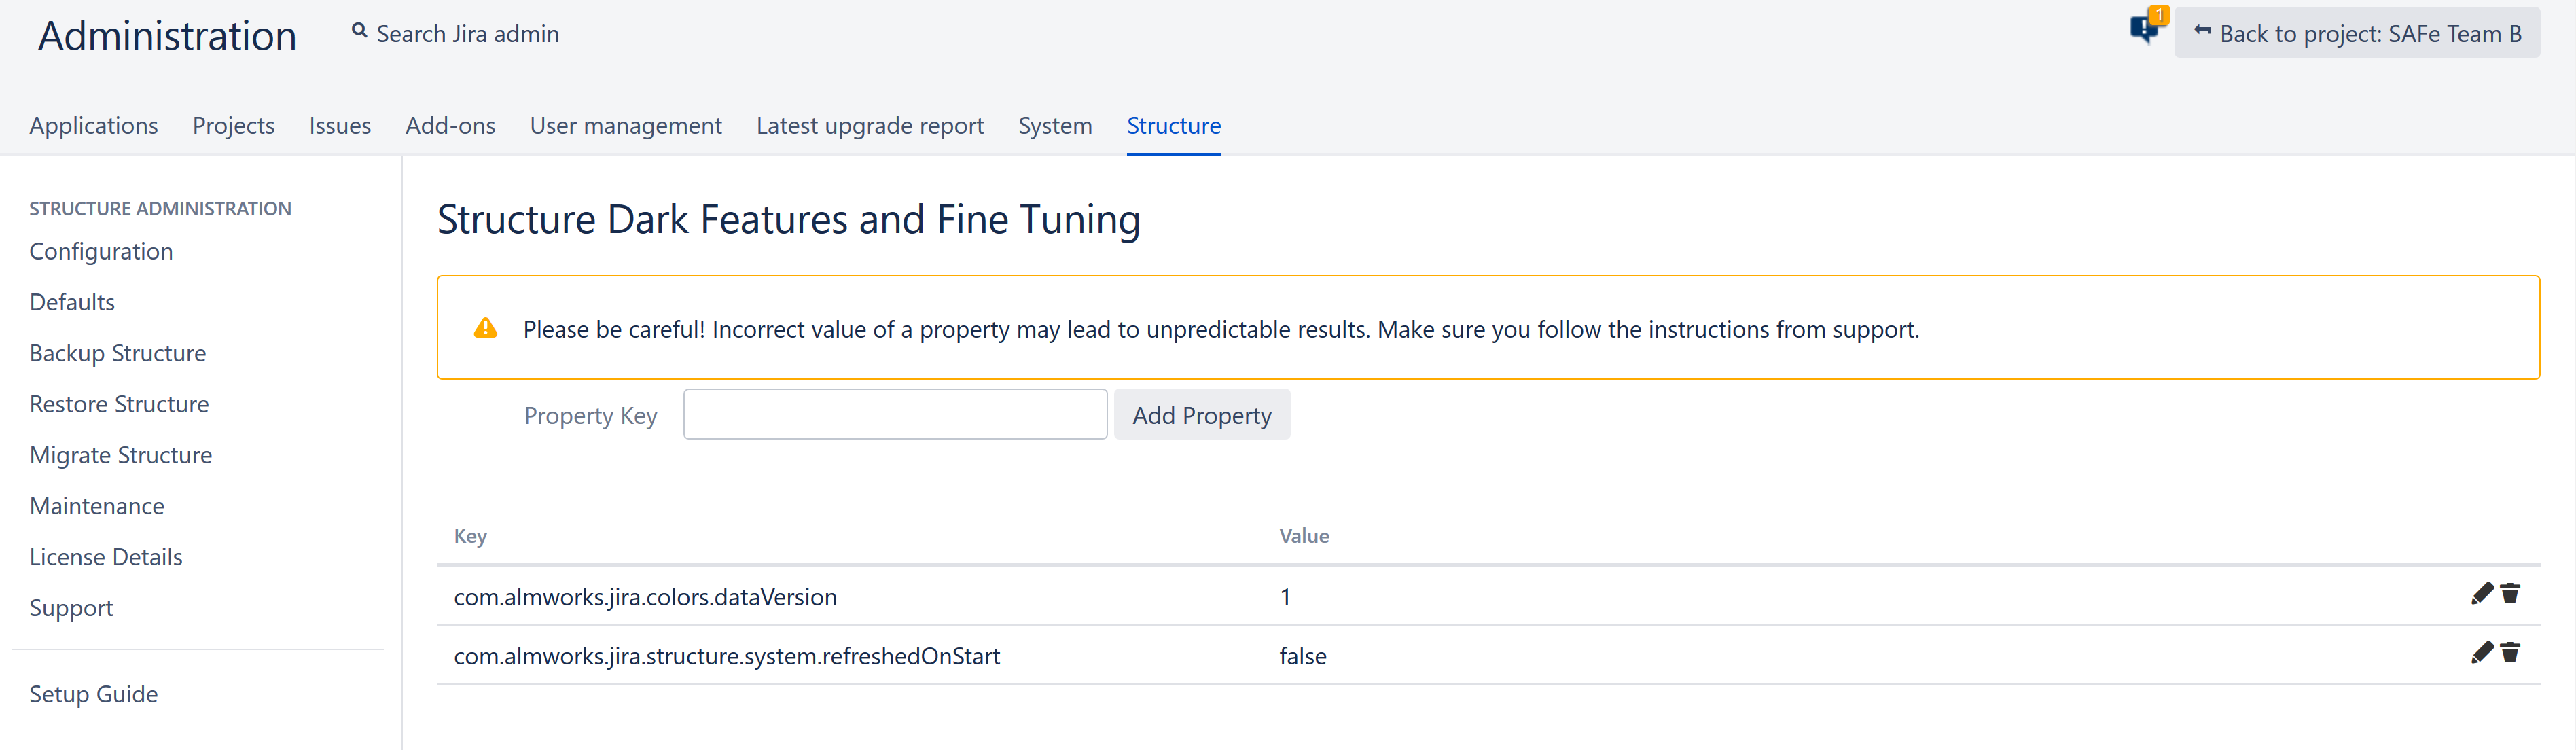2576x750 pixels.
Task: Select Migrate Structure in the sidebar
Action: coord(121,455)
